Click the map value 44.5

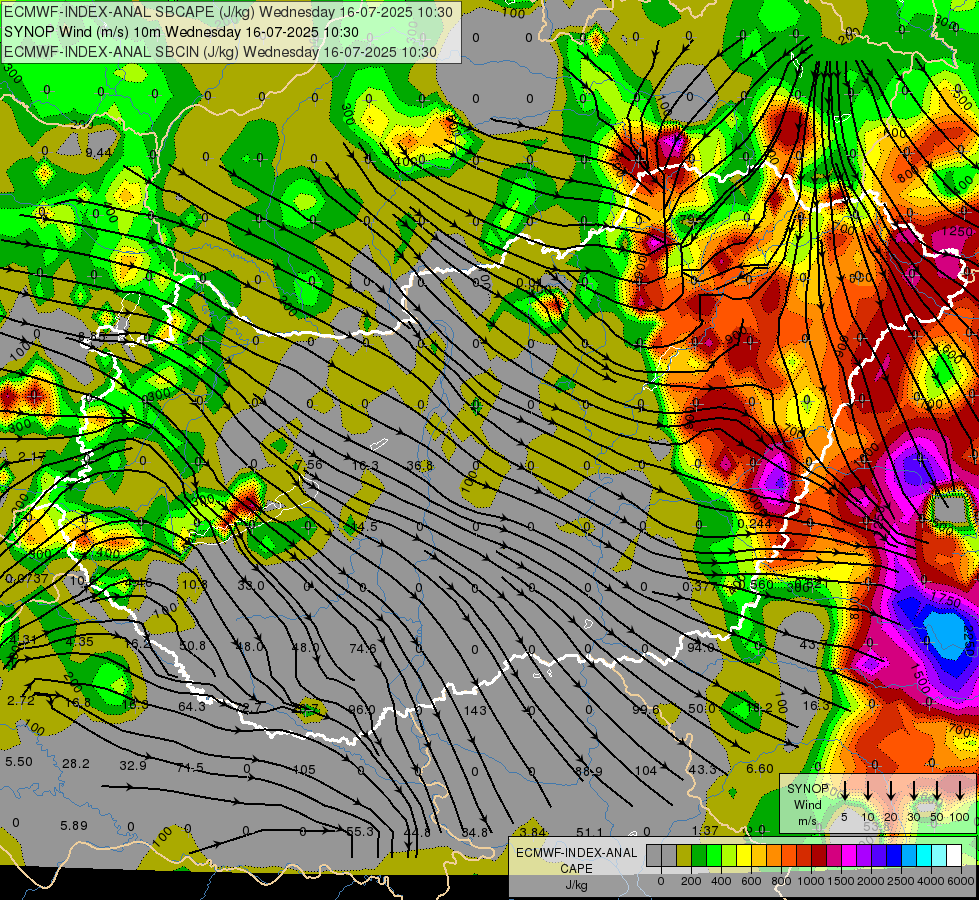click(364, 527)
